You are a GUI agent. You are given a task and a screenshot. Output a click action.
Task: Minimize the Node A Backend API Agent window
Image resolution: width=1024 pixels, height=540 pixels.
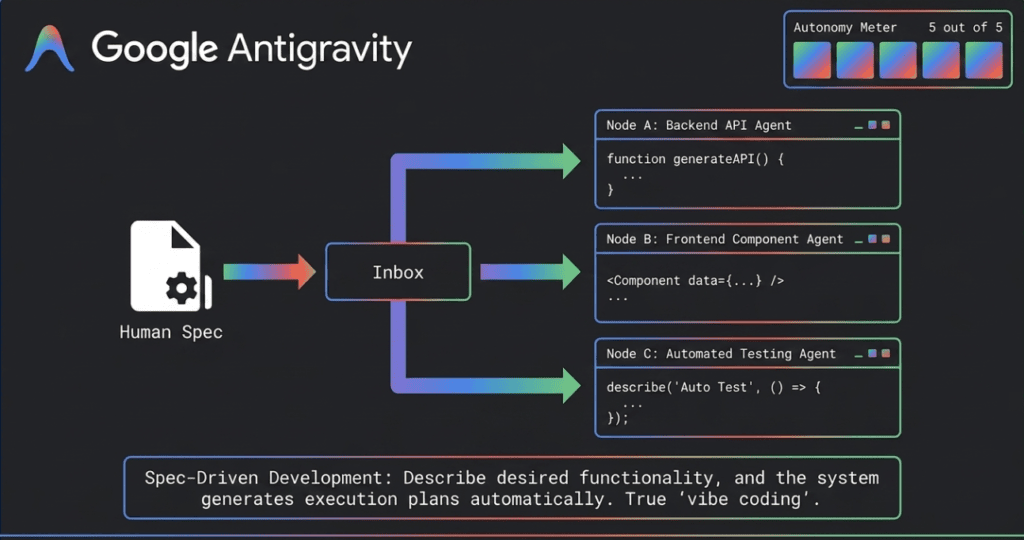(x=859, y=127)
